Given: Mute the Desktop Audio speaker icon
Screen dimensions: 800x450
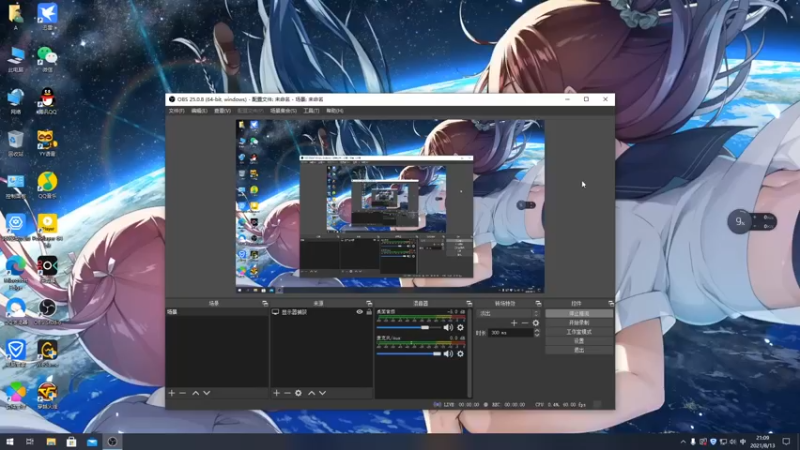Looking at the screenshot, I should coord(448,328).
